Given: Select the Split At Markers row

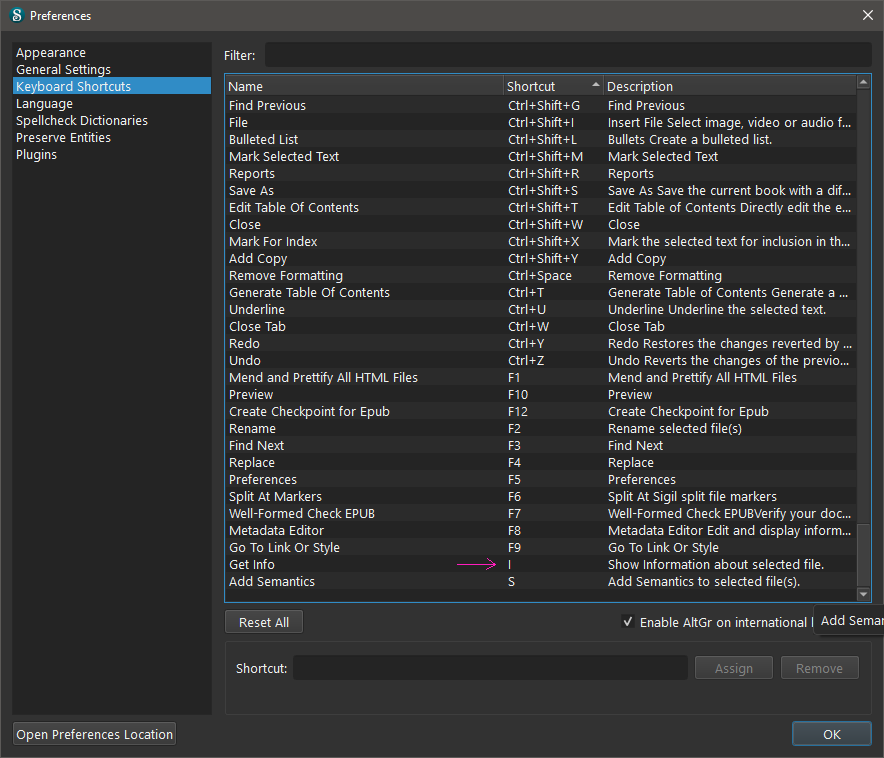Looking at the screenshot, I should 541,497.
